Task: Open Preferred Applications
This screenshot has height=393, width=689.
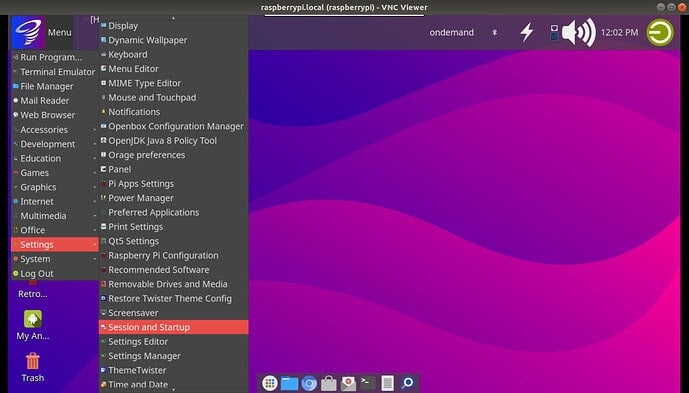Action: pyautogui.click(x=174, y=212)
